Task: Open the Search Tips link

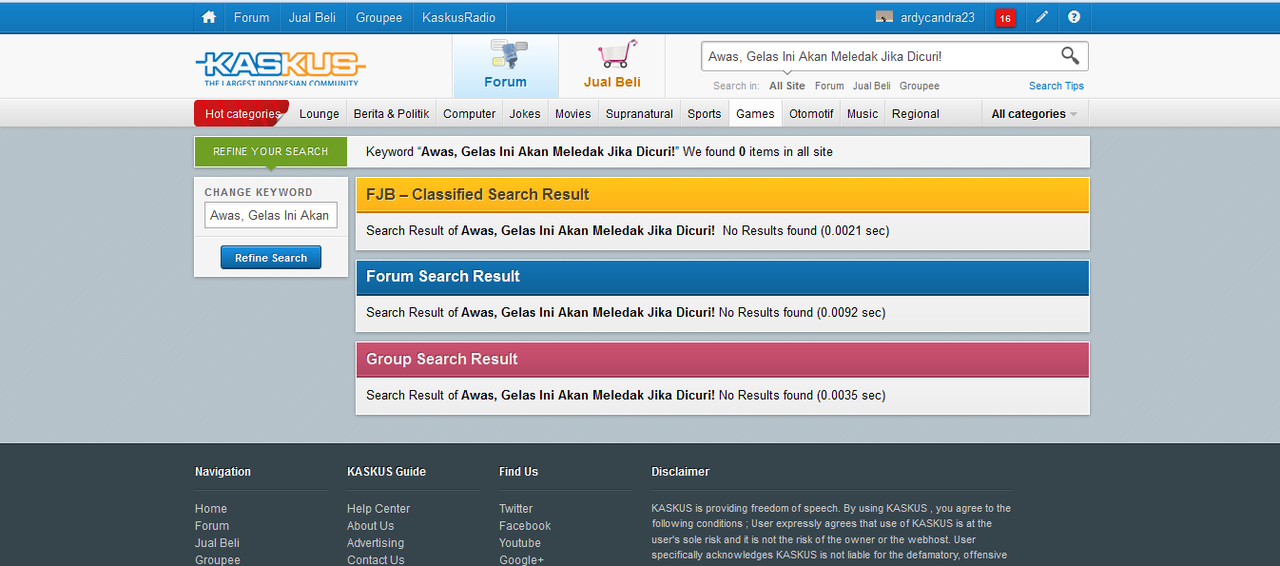Action: pyautogui.click(x=1056, y=86)
